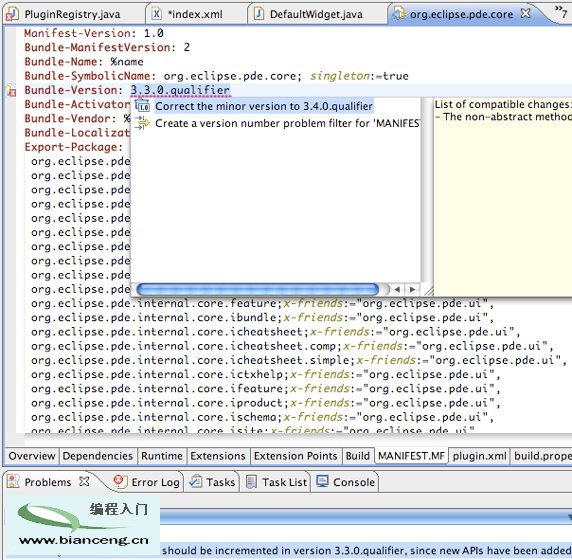Click the DefaultWidget.java file icon

click(259, 14)
